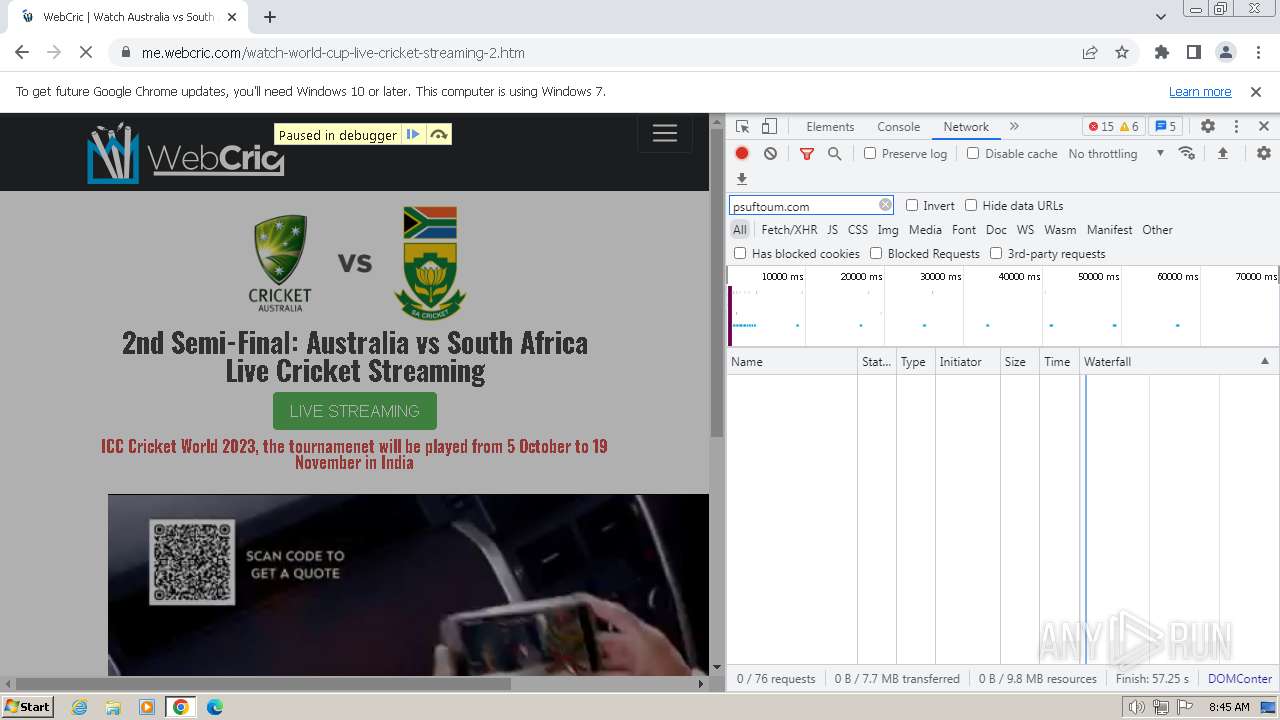Open the 15 errors counter
This screenshot has width=1280, height=720.
(1100, 127)
